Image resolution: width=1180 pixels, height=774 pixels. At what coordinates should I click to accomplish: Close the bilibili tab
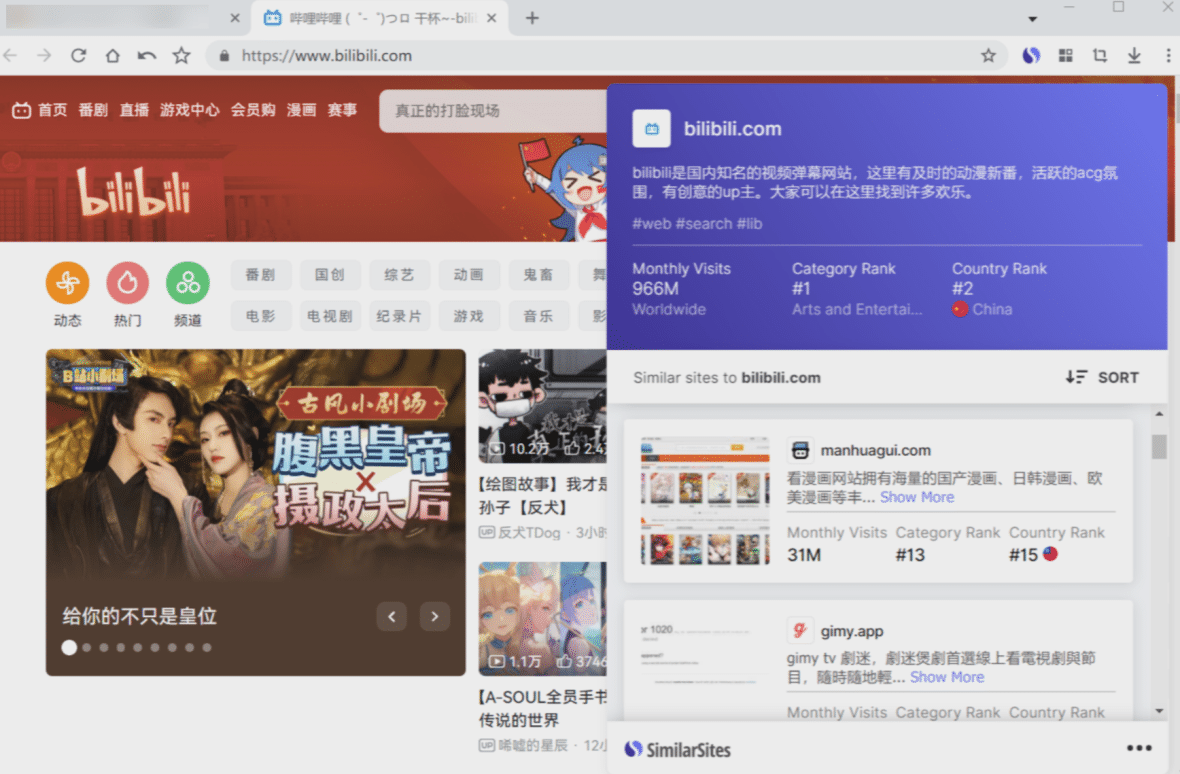pos(491,18)
